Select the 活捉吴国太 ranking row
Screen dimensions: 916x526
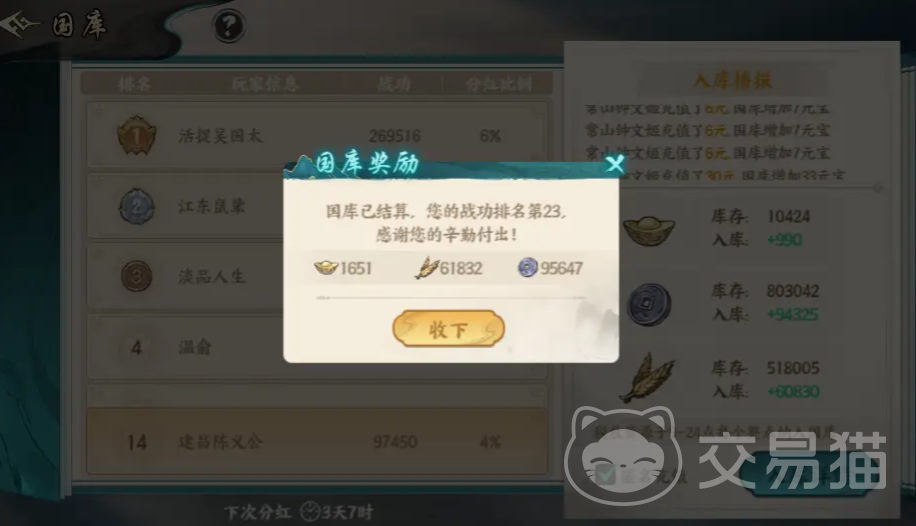pyautogui.click(x=317, y=135)
